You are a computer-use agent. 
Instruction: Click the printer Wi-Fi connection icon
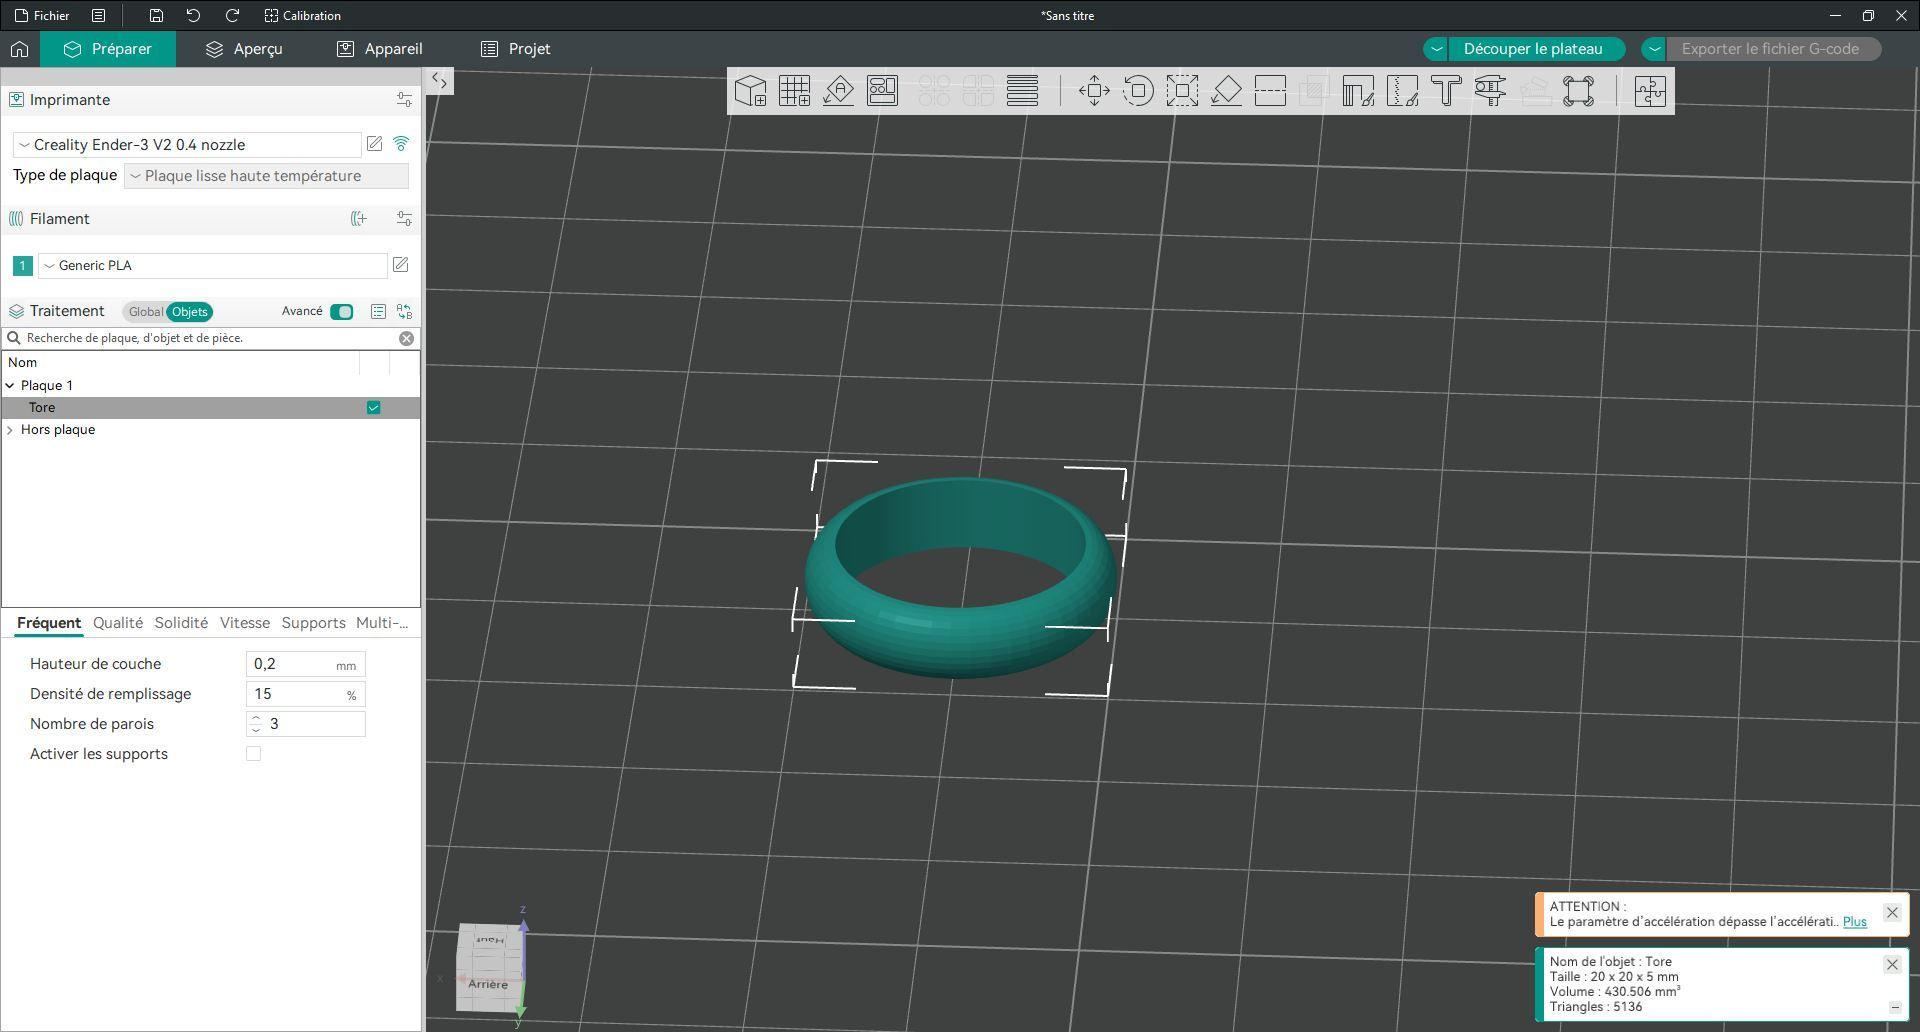(x=401, y=144)
